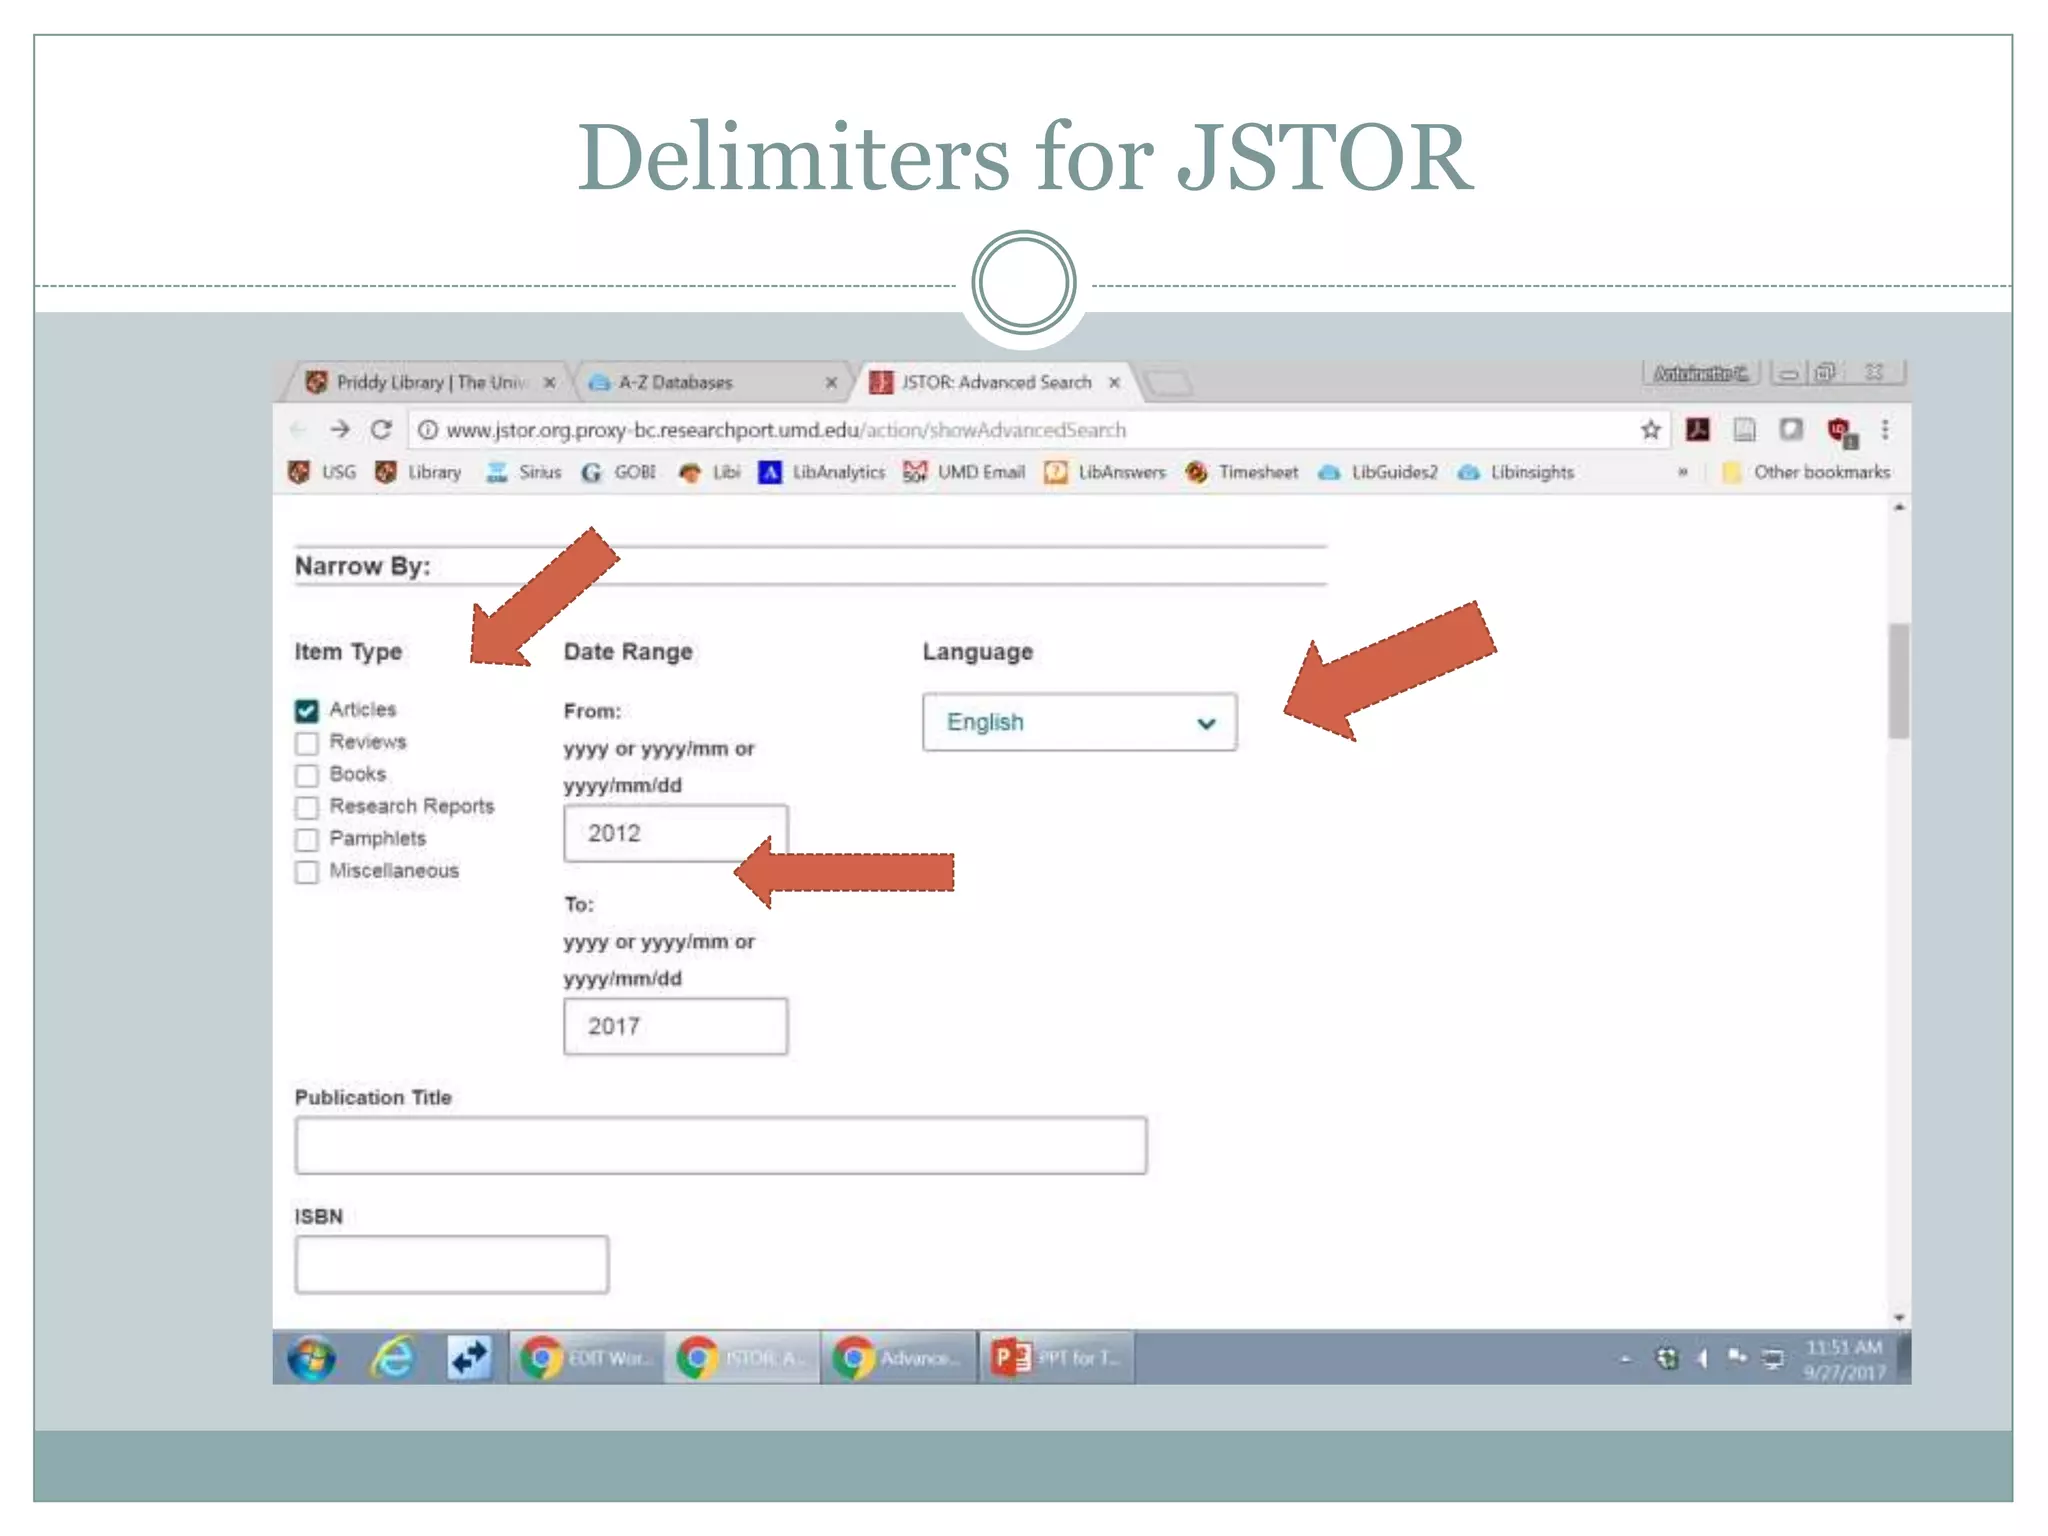This screenshot has height=1536, width=2048.
Task: Open the Advance Chrome taskbar window
Action: (x=898, y=1358)
